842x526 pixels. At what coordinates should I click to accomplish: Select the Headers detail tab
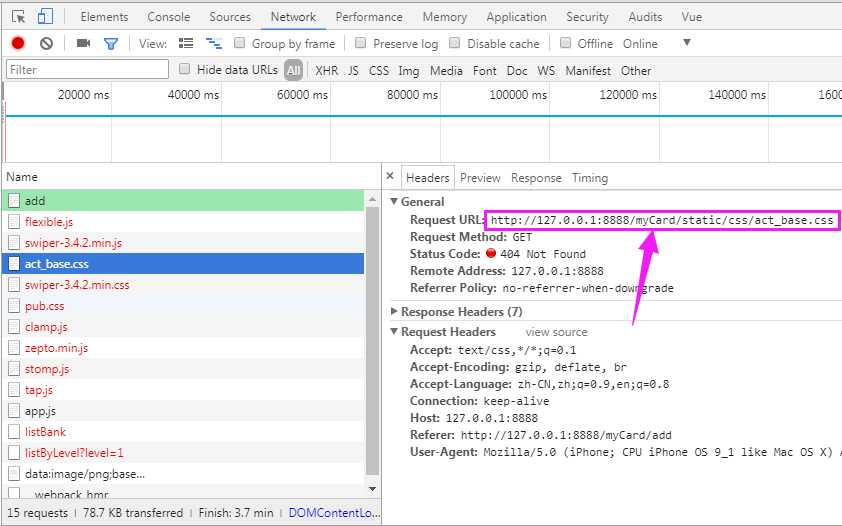427,178
